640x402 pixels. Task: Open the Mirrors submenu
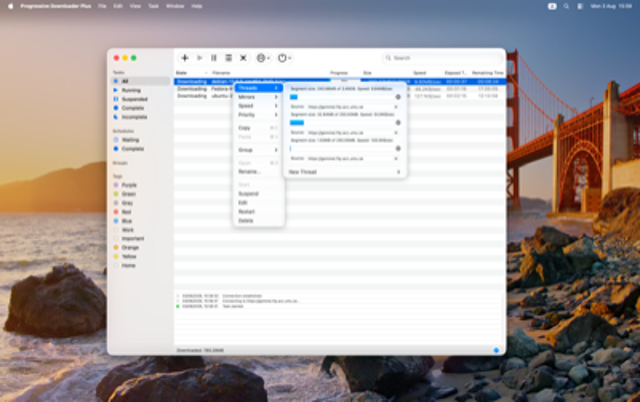tap(258, 97)
